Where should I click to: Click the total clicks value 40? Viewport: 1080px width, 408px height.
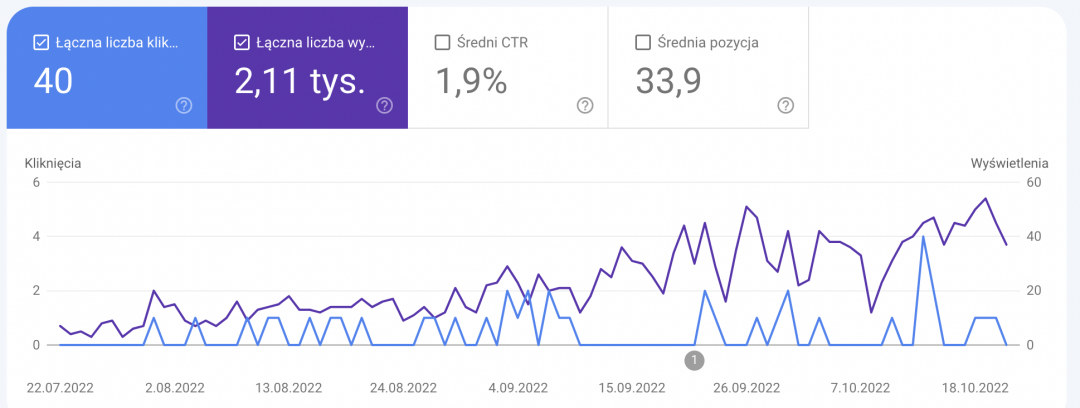tap(54, 82)
